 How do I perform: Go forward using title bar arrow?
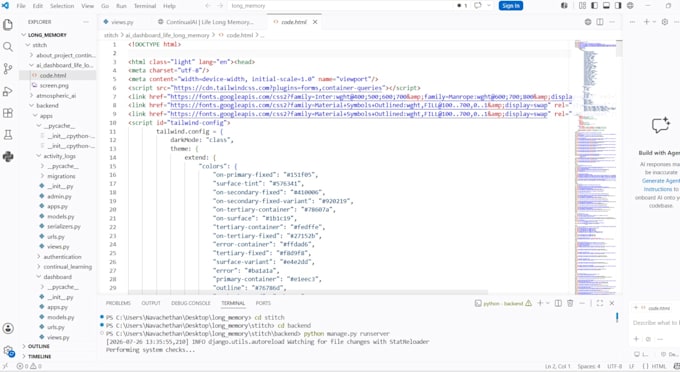coord(220,6)
